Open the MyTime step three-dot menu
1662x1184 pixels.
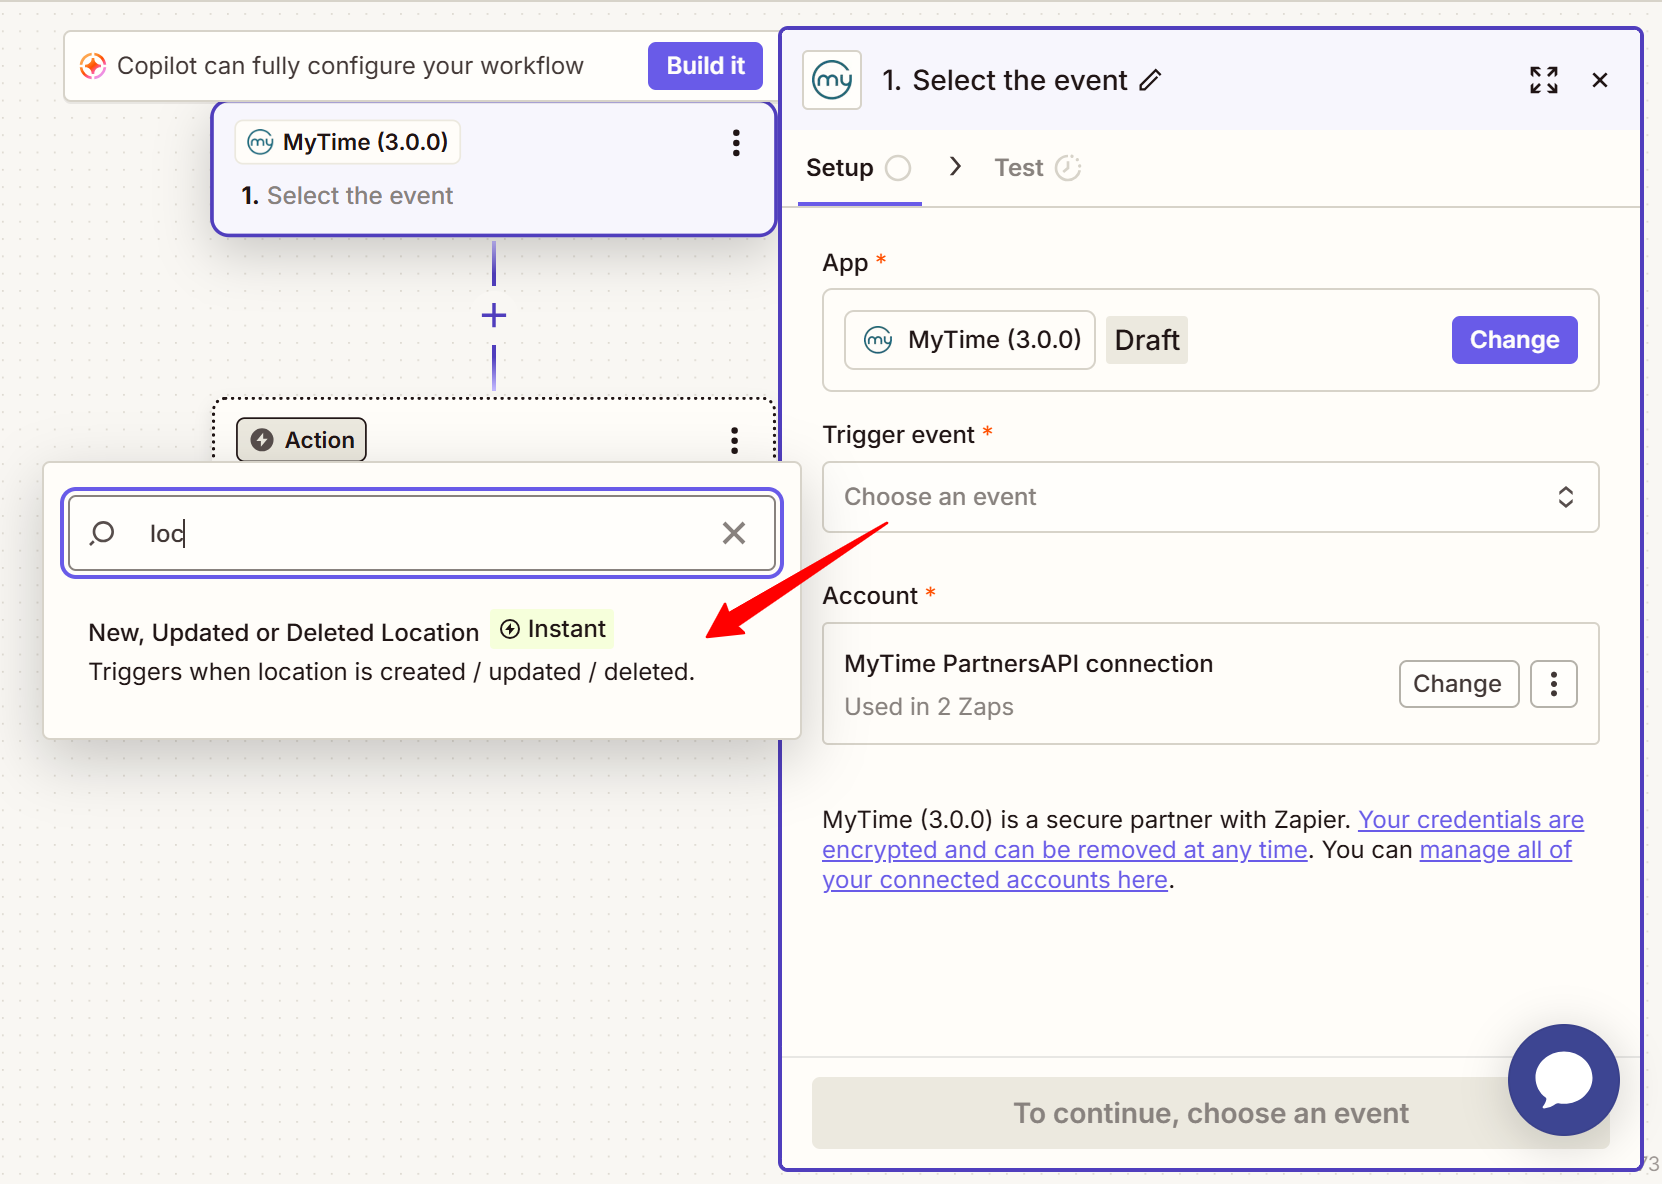pos(736,143)
